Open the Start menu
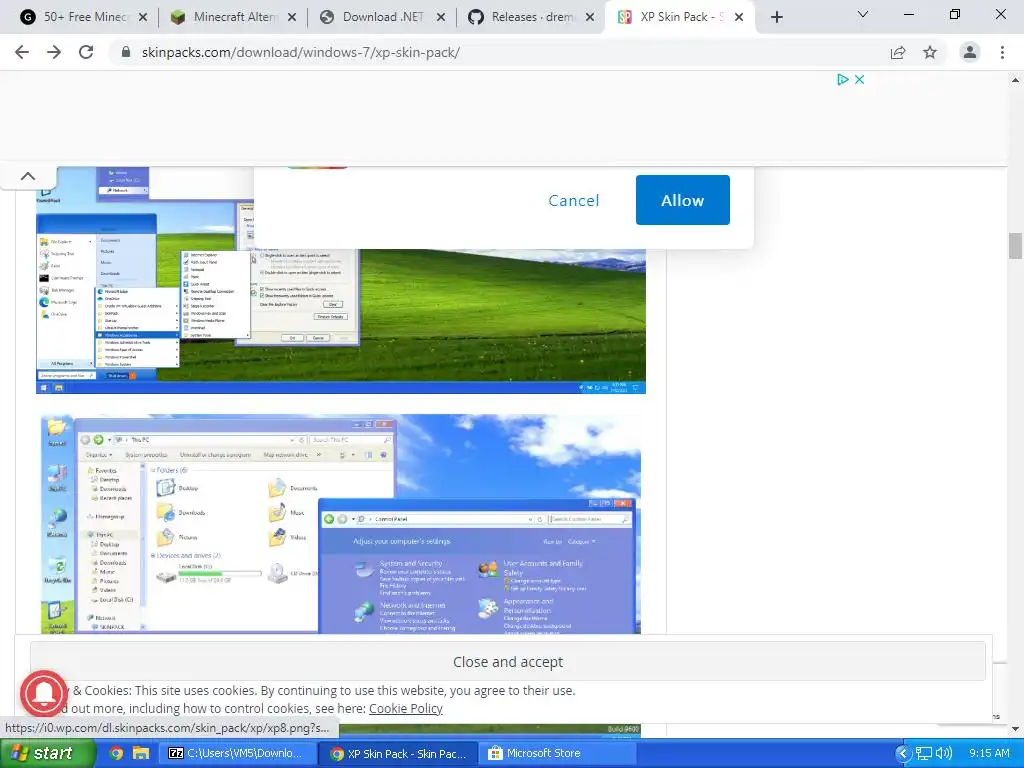This screenshot has width=1024, height=768. click(46, 753)
